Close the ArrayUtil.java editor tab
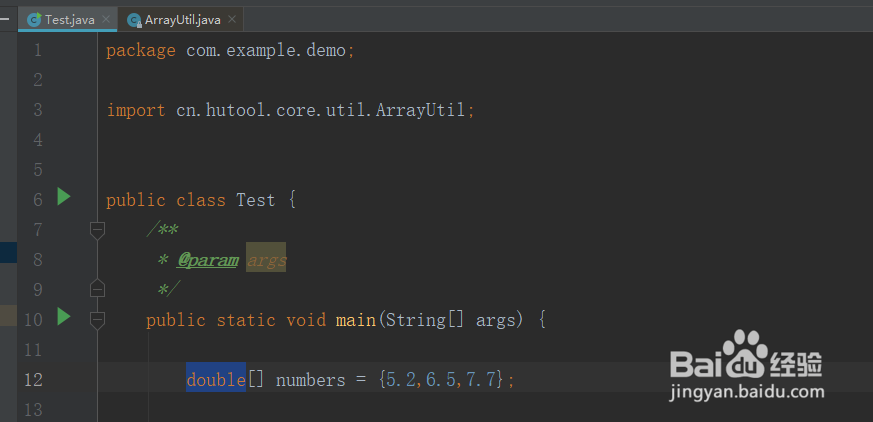The width and height of the screenshot is (873, 422). pyautogui.click(x=232, y=20)
